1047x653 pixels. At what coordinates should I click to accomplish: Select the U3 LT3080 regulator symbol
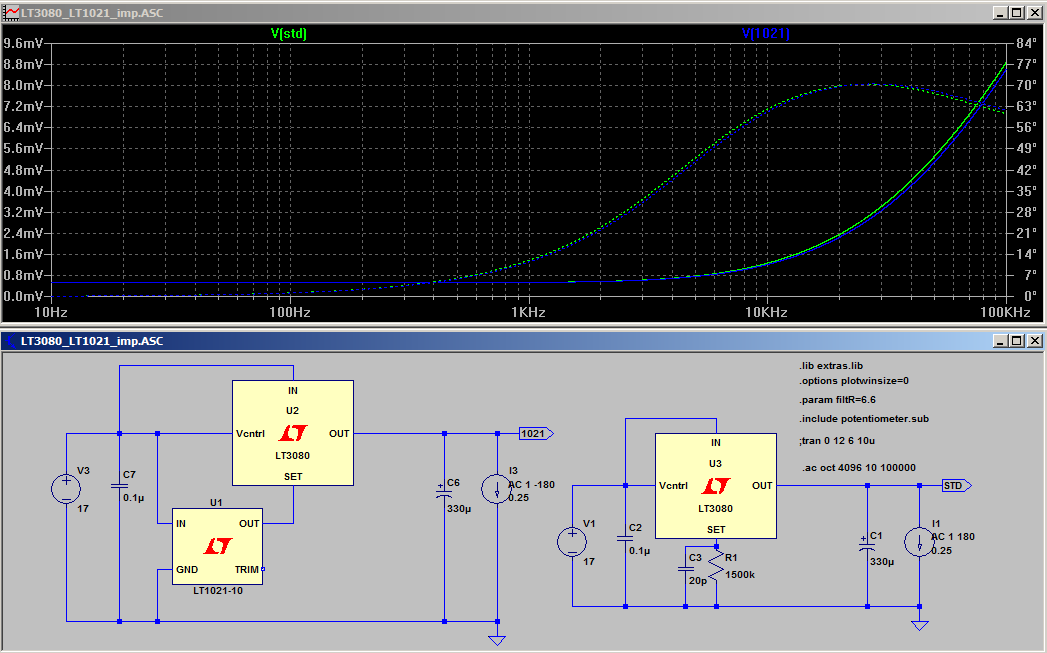(x=716, y=485)
